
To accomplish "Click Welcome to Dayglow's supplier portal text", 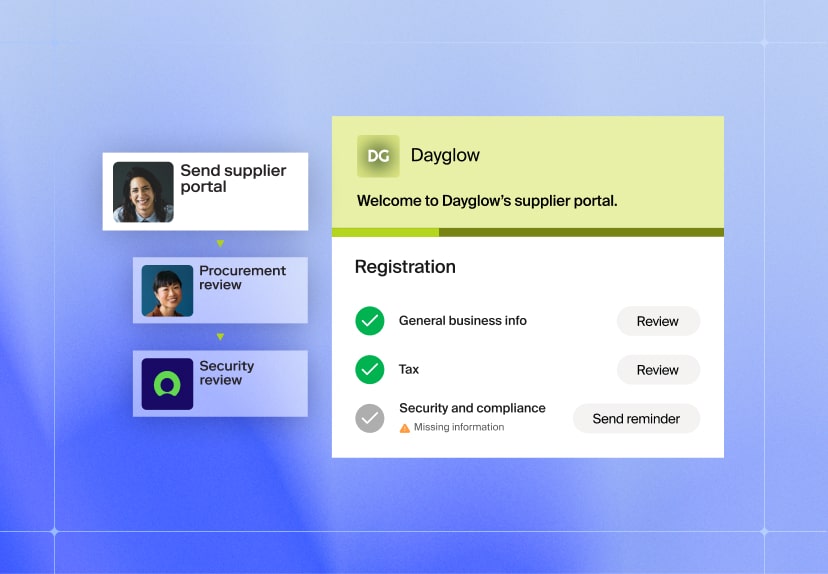I will [487, 201].
